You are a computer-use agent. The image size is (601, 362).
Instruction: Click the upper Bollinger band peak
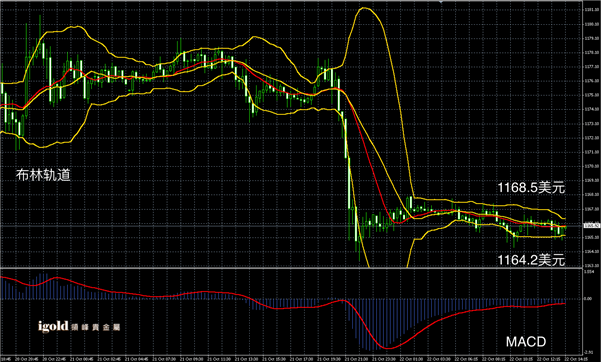(x=364, y=8)
